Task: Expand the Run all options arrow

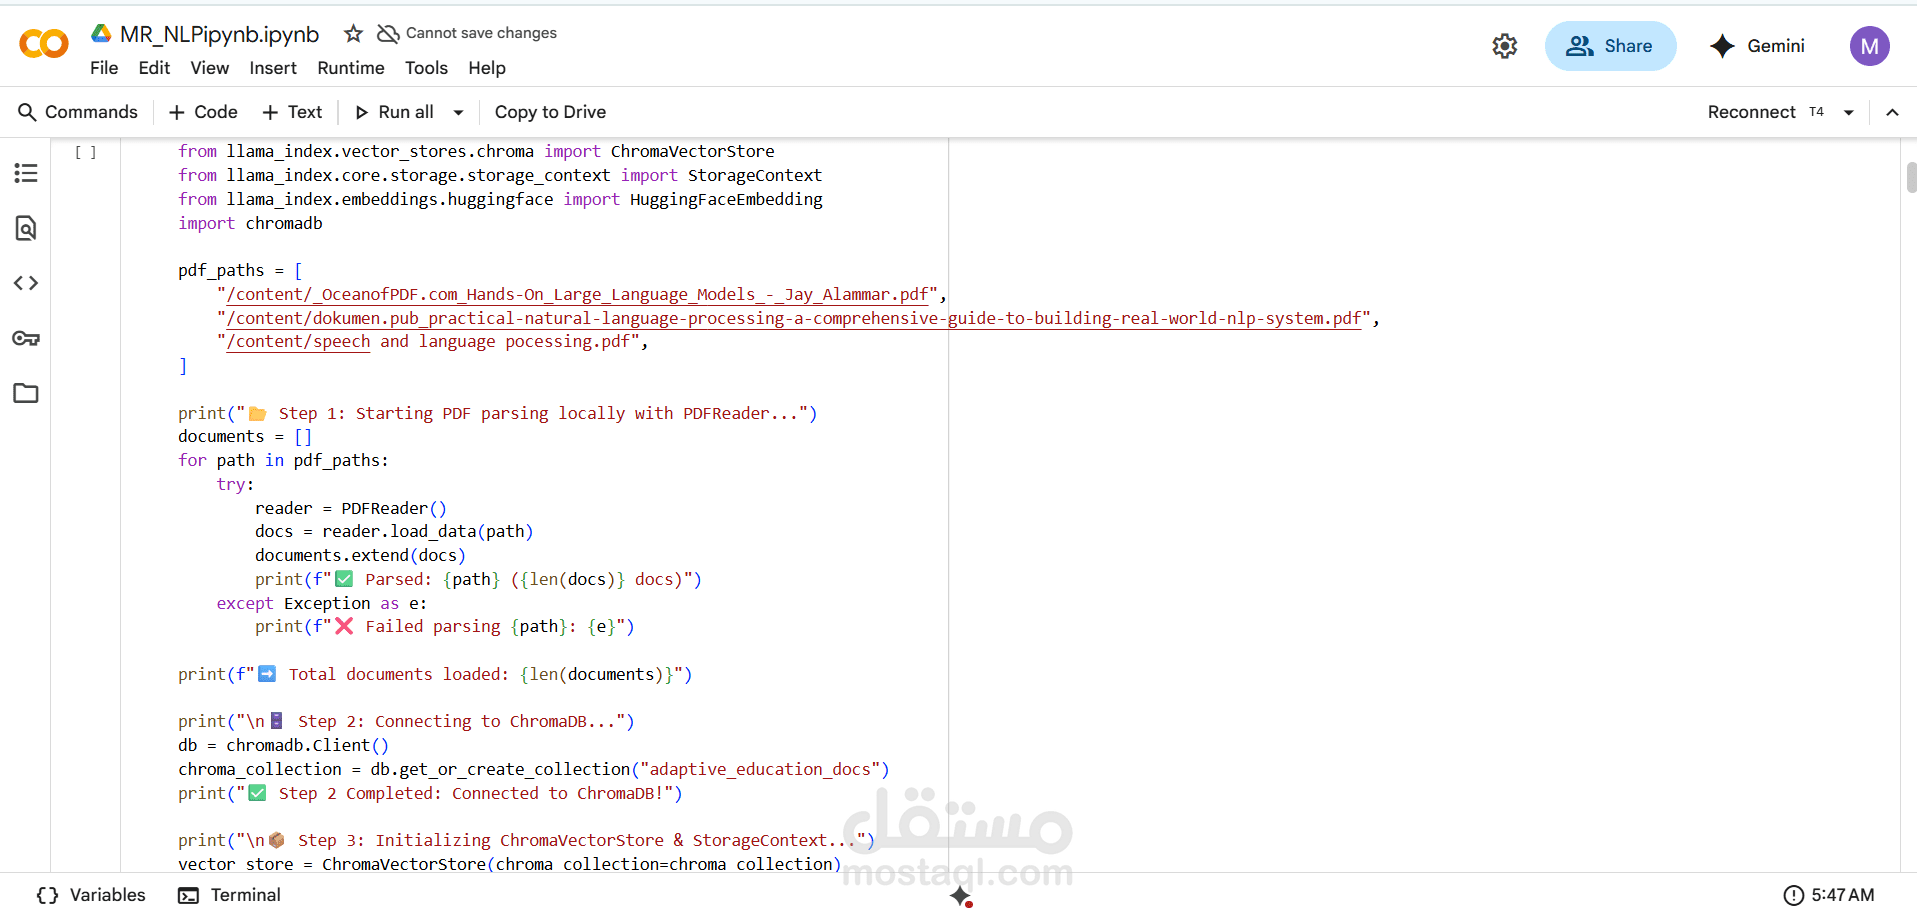Action: tap(459, 113)
